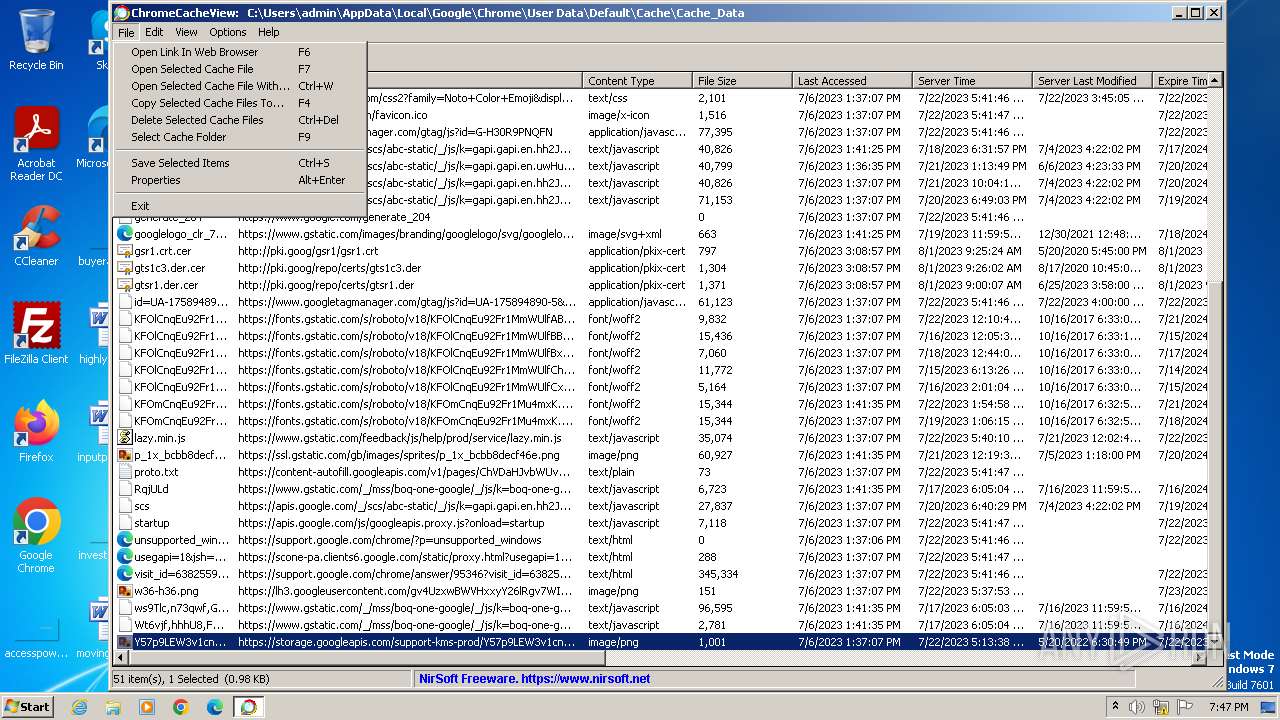
Task: Click the lazy.min.js script icon
Action: click(x=125, y=438)
